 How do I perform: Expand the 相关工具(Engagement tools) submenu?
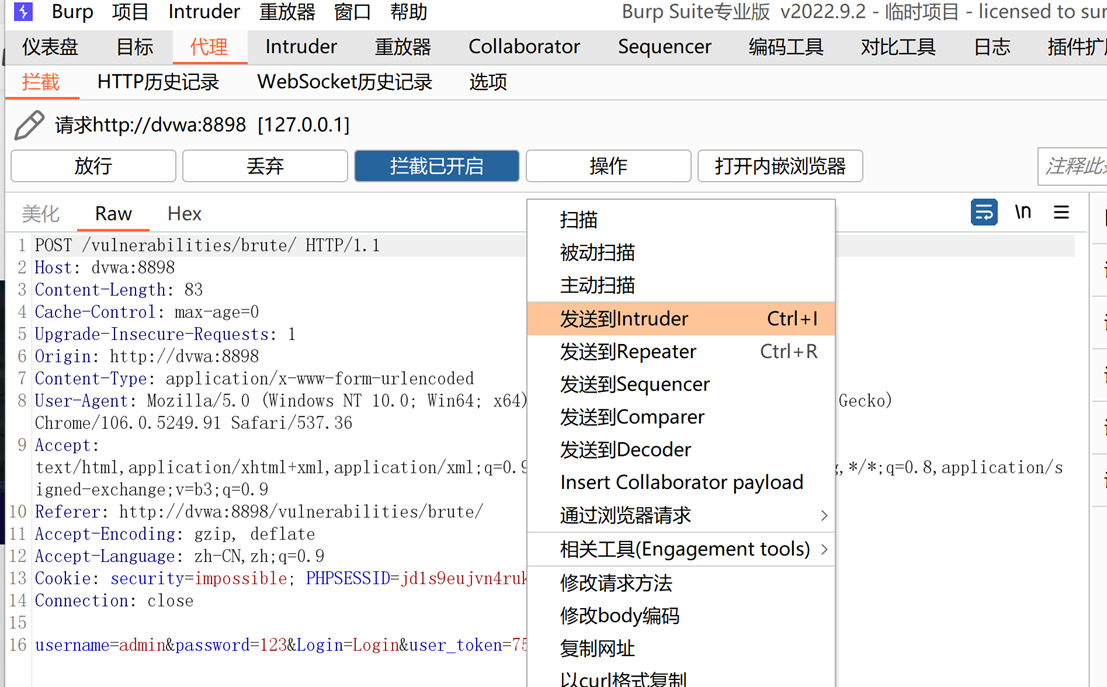point(681,549)
